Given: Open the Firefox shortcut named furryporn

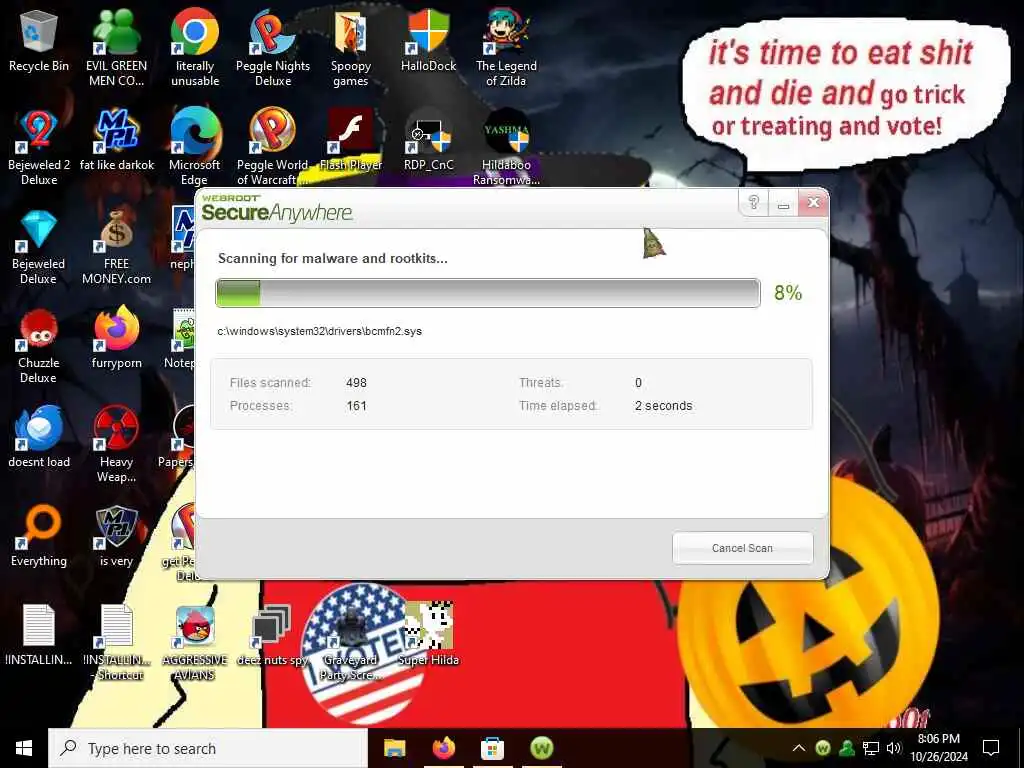Looking at the screenshot, I should point(116,339).
